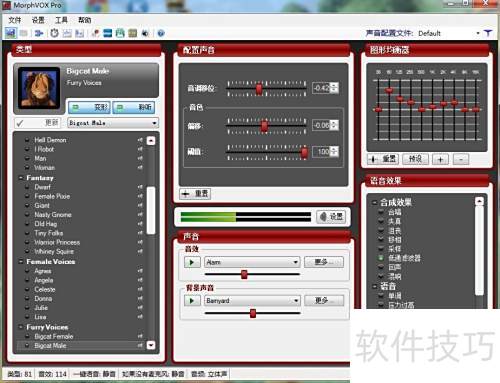The image size is (500, 383).
Task: Click the 设置 button beside level meter
Action: click(x=331, y=217)
